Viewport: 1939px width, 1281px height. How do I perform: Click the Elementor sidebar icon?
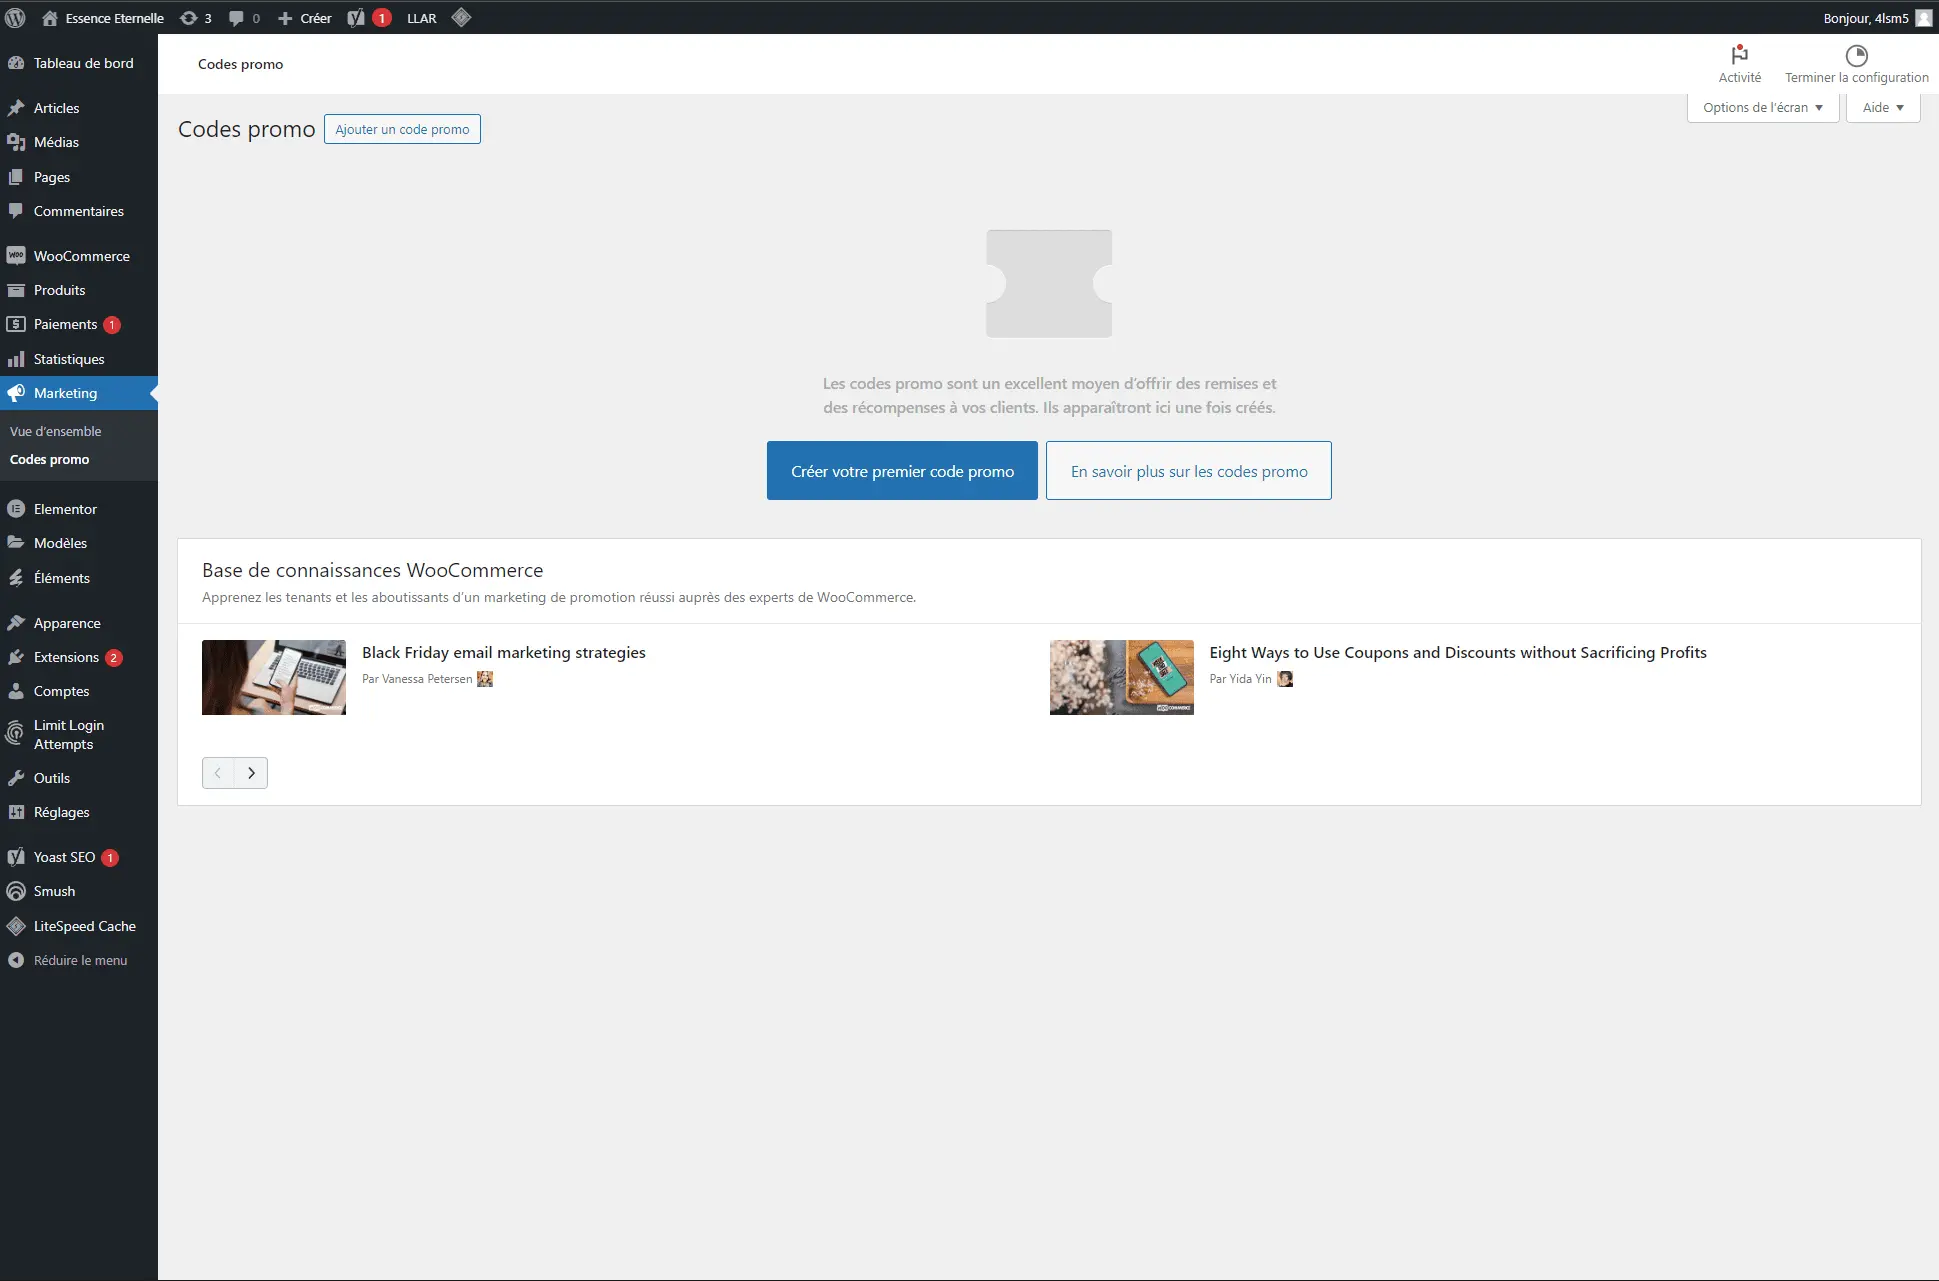(x=16, y=509)
